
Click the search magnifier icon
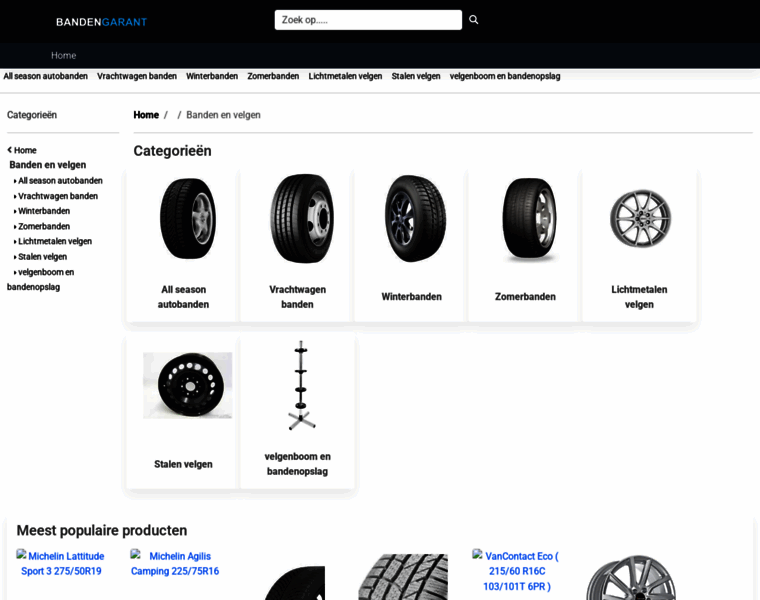tap(474, 19)
